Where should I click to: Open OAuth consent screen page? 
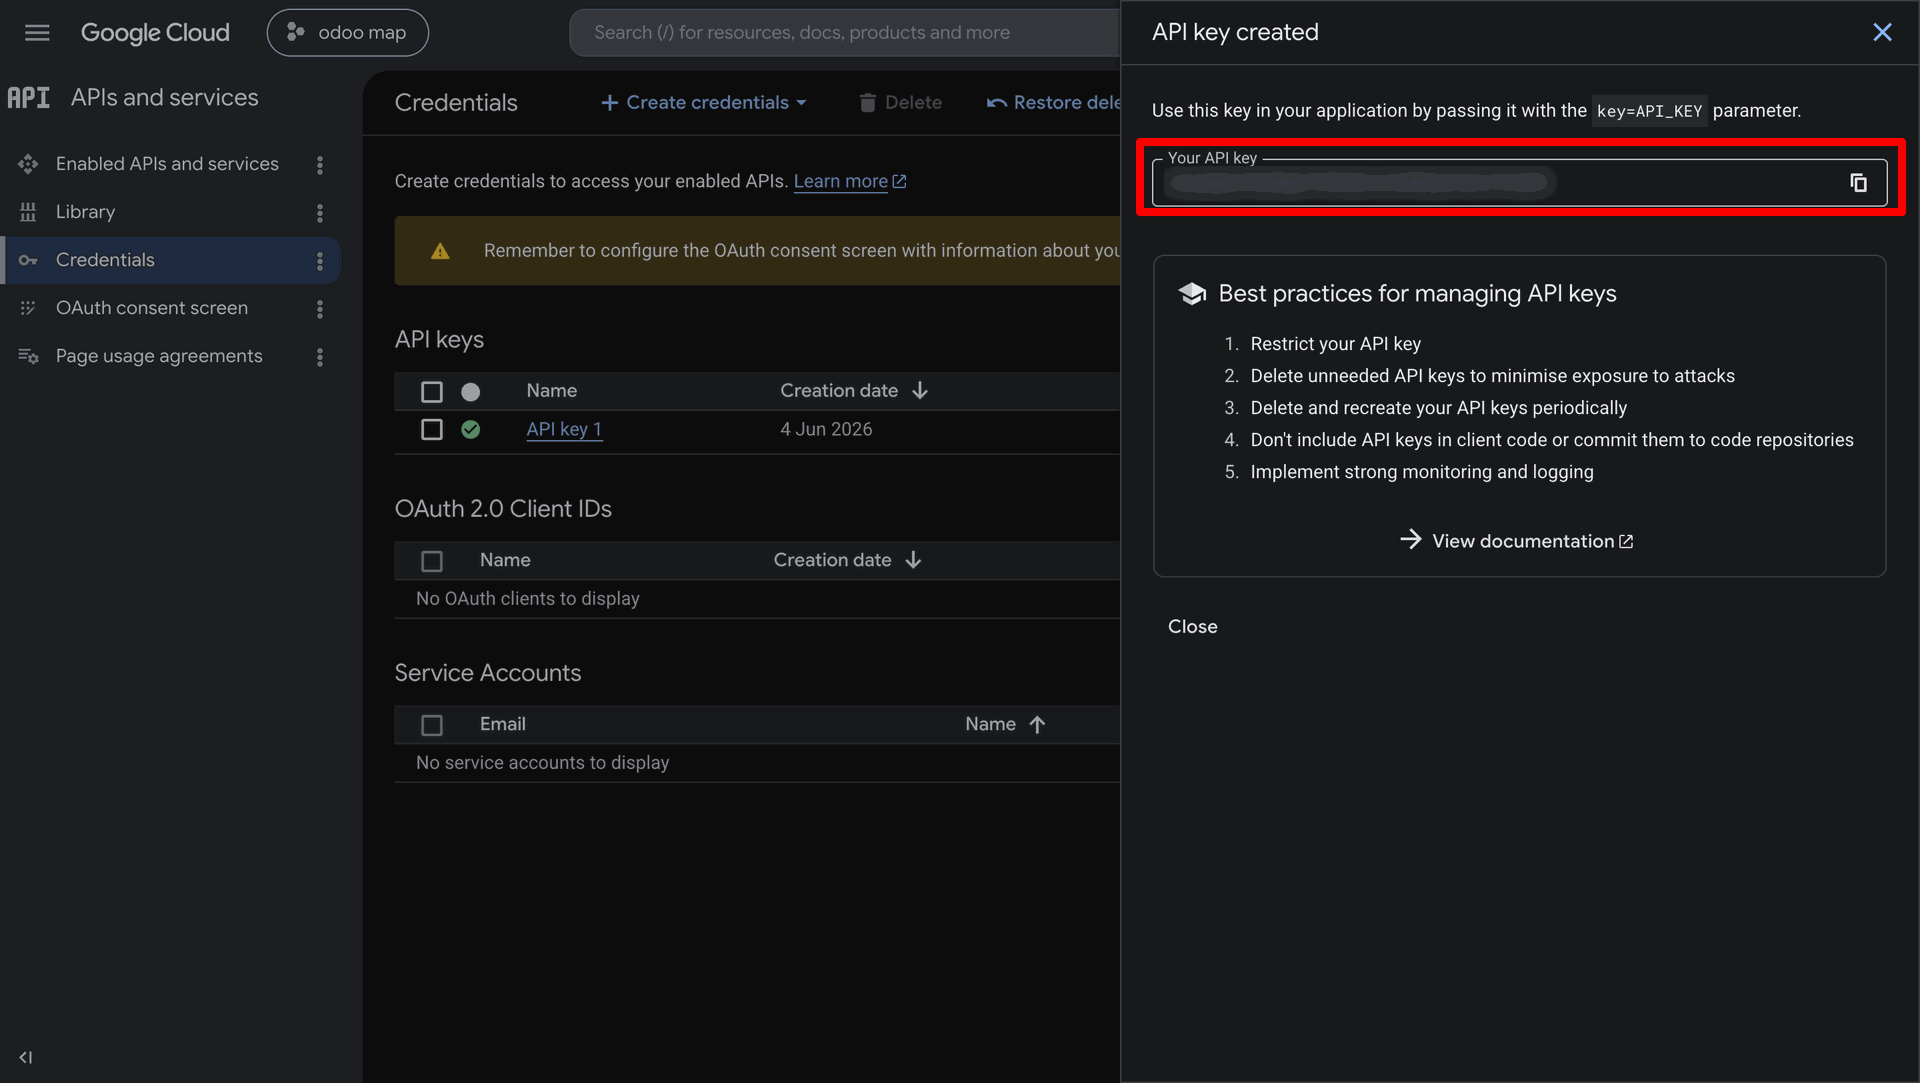click(x=152, y=308)
